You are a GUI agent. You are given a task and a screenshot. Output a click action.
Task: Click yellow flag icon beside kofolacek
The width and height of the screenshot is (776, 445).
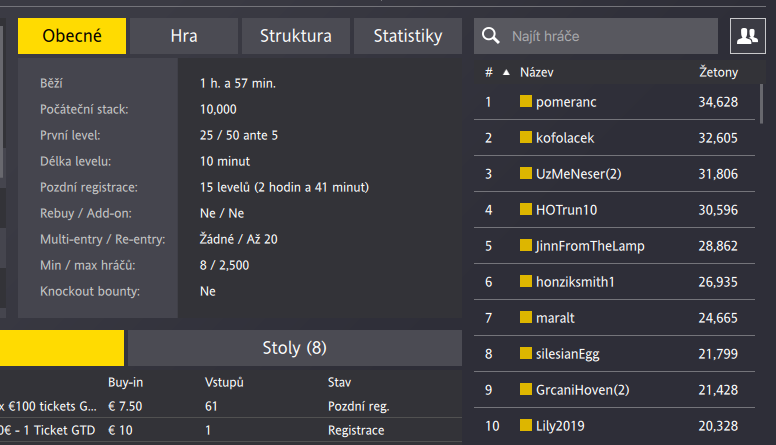pyautogui.click(x=526, y=137)
